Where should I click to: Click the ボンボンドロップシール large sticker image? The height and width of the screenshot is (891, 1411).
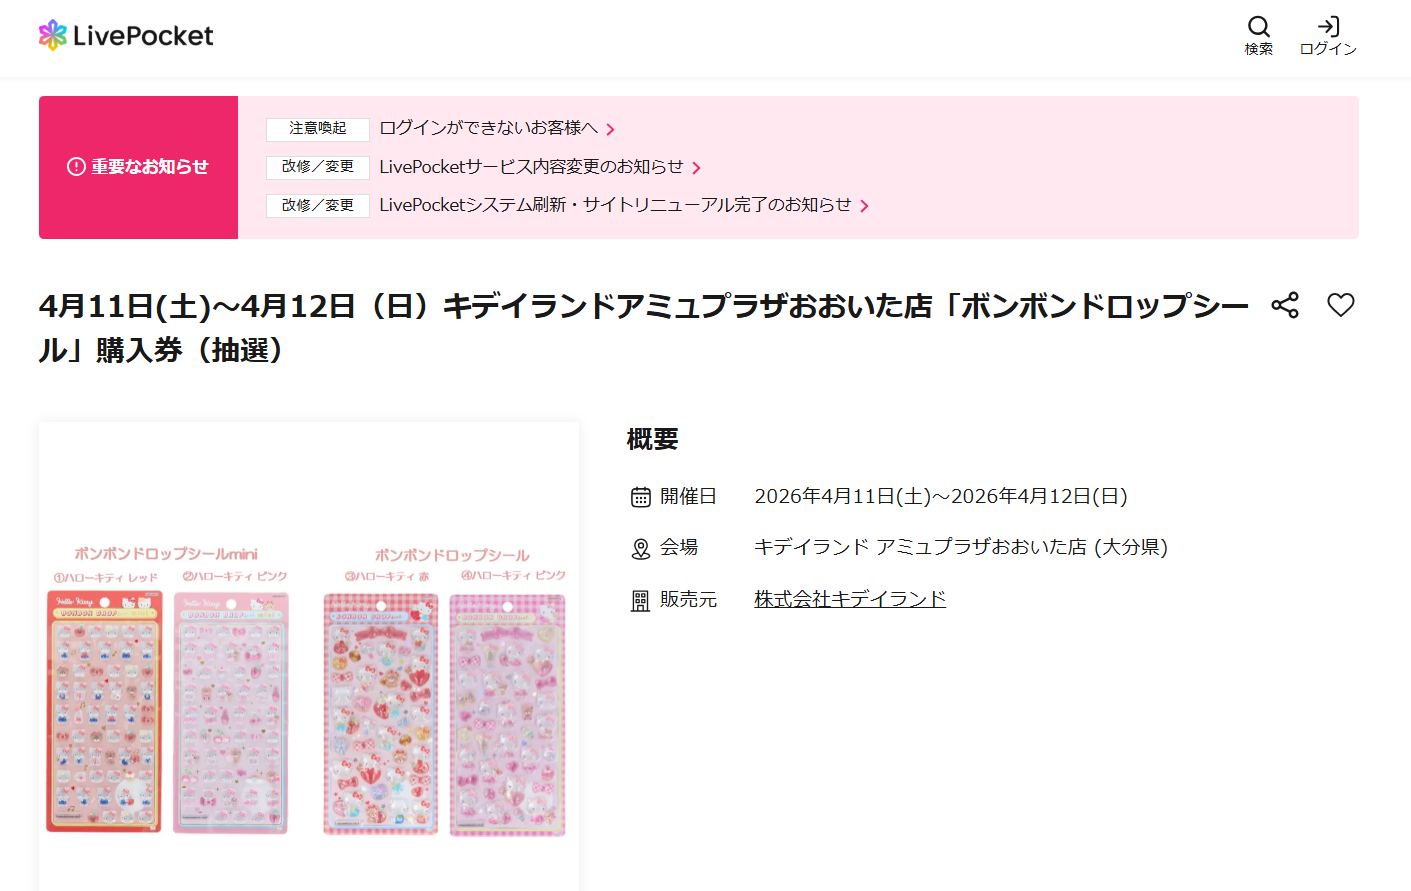[445, 692]
